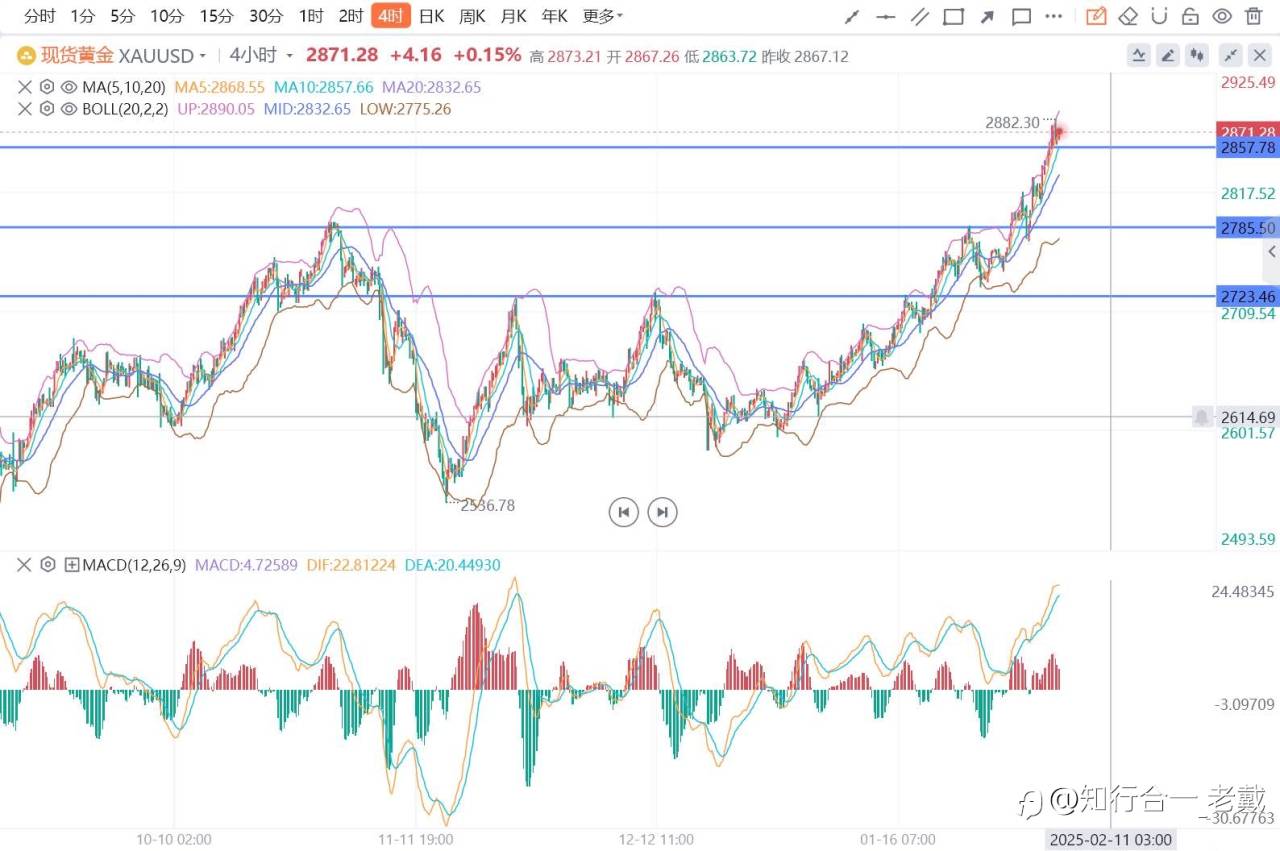This screenshot has height=851, width=1280.
Task: Select the trend line drawing tool
Action: click(852, 16)
